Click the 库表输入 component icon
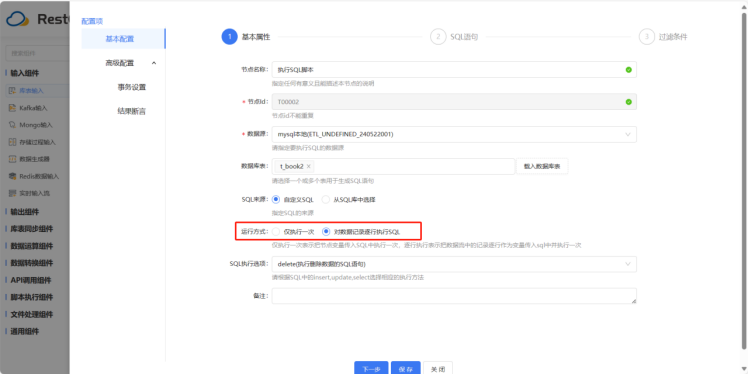Viewport: 748px width, 374px height. (13, 91)
